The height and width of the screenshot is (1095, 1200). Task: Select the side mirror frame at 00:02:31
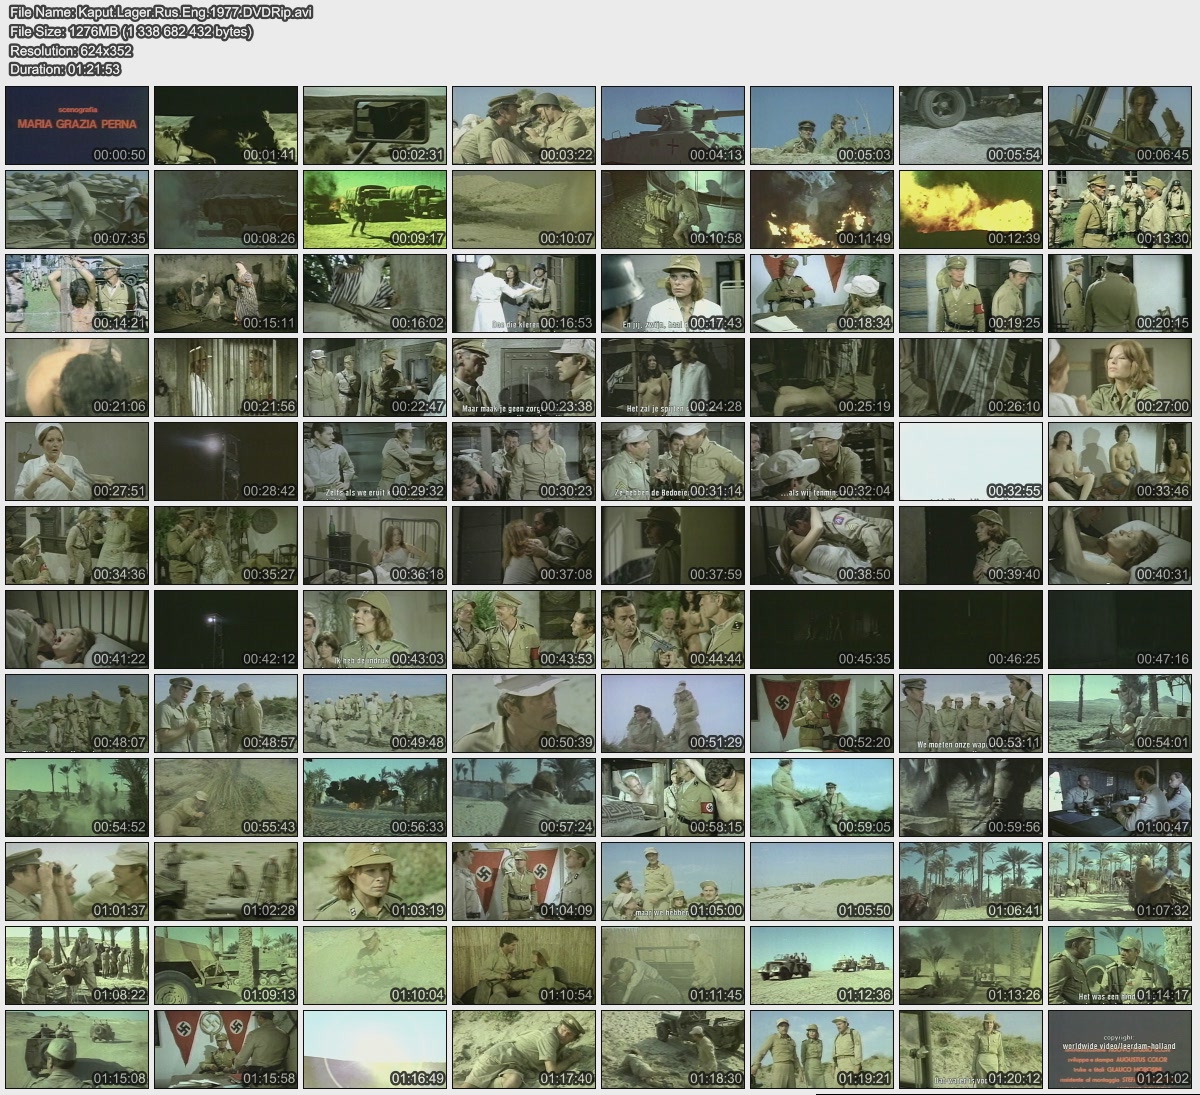tap(375, 125)
